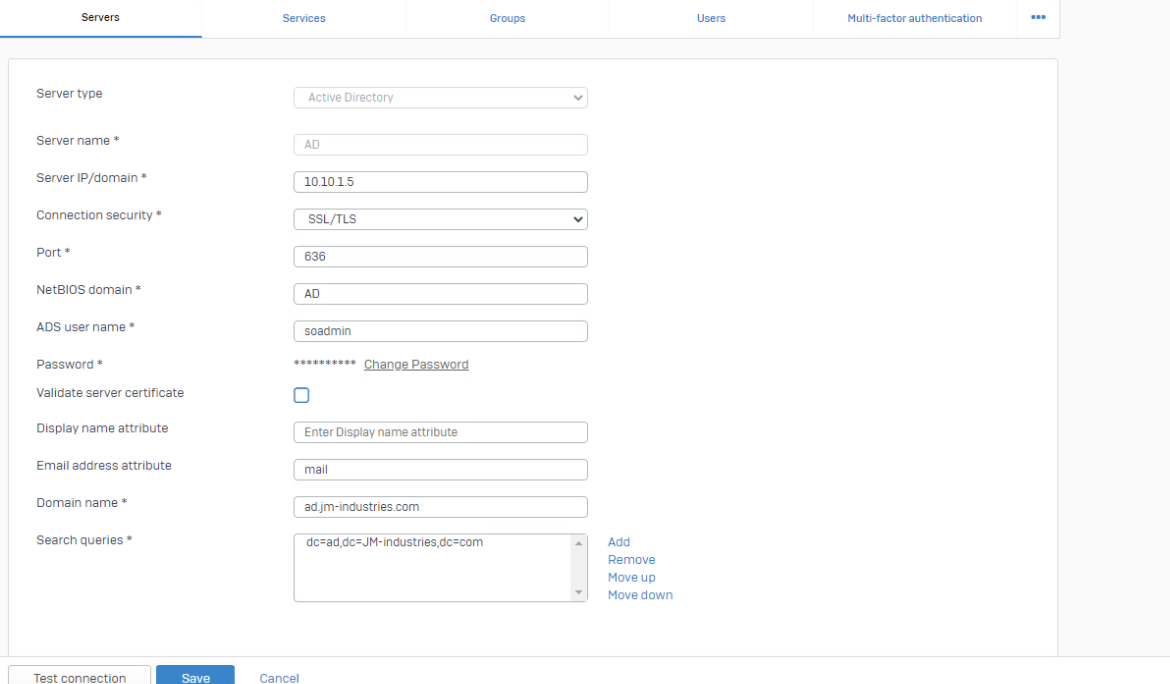
Task: Enable Validate server certificate checkbox
Action: click(301, 395)
